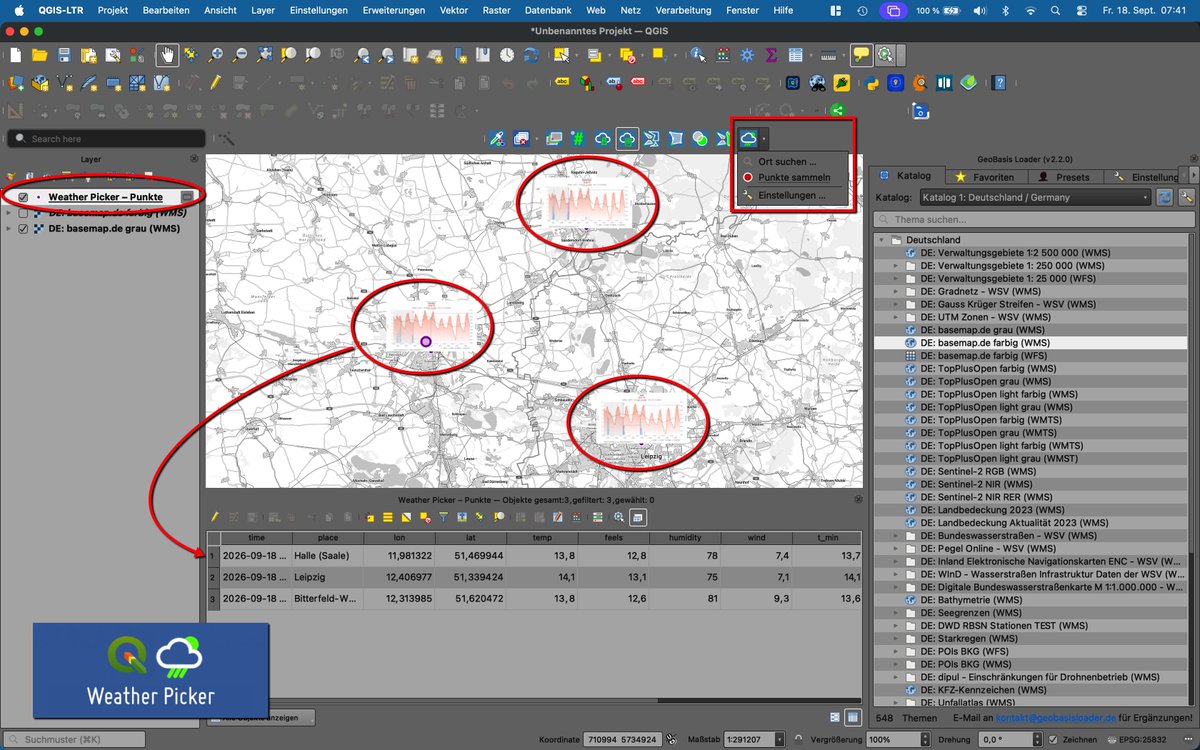Choose Einstellungen ... from Weather Picker menu
Image resolution: width=1200 pixels, height=750 pixels.
[790, 195]
